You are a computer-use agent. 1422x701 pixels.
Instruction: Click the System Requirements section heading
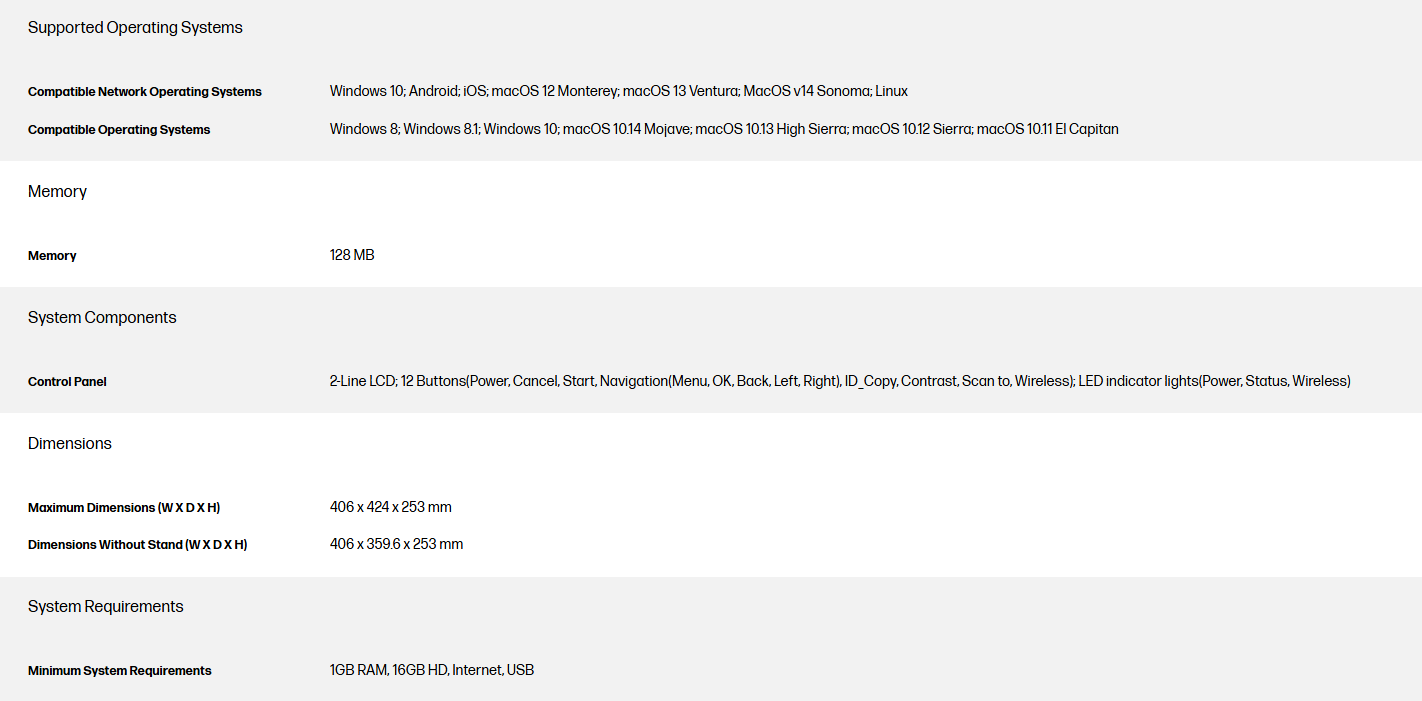(x=106, y=607)
